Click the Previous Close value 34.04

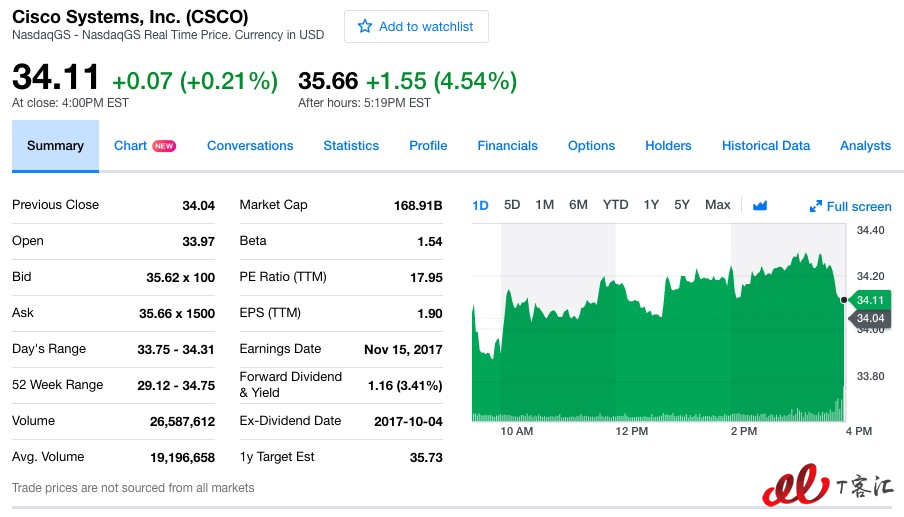[198, 205]
